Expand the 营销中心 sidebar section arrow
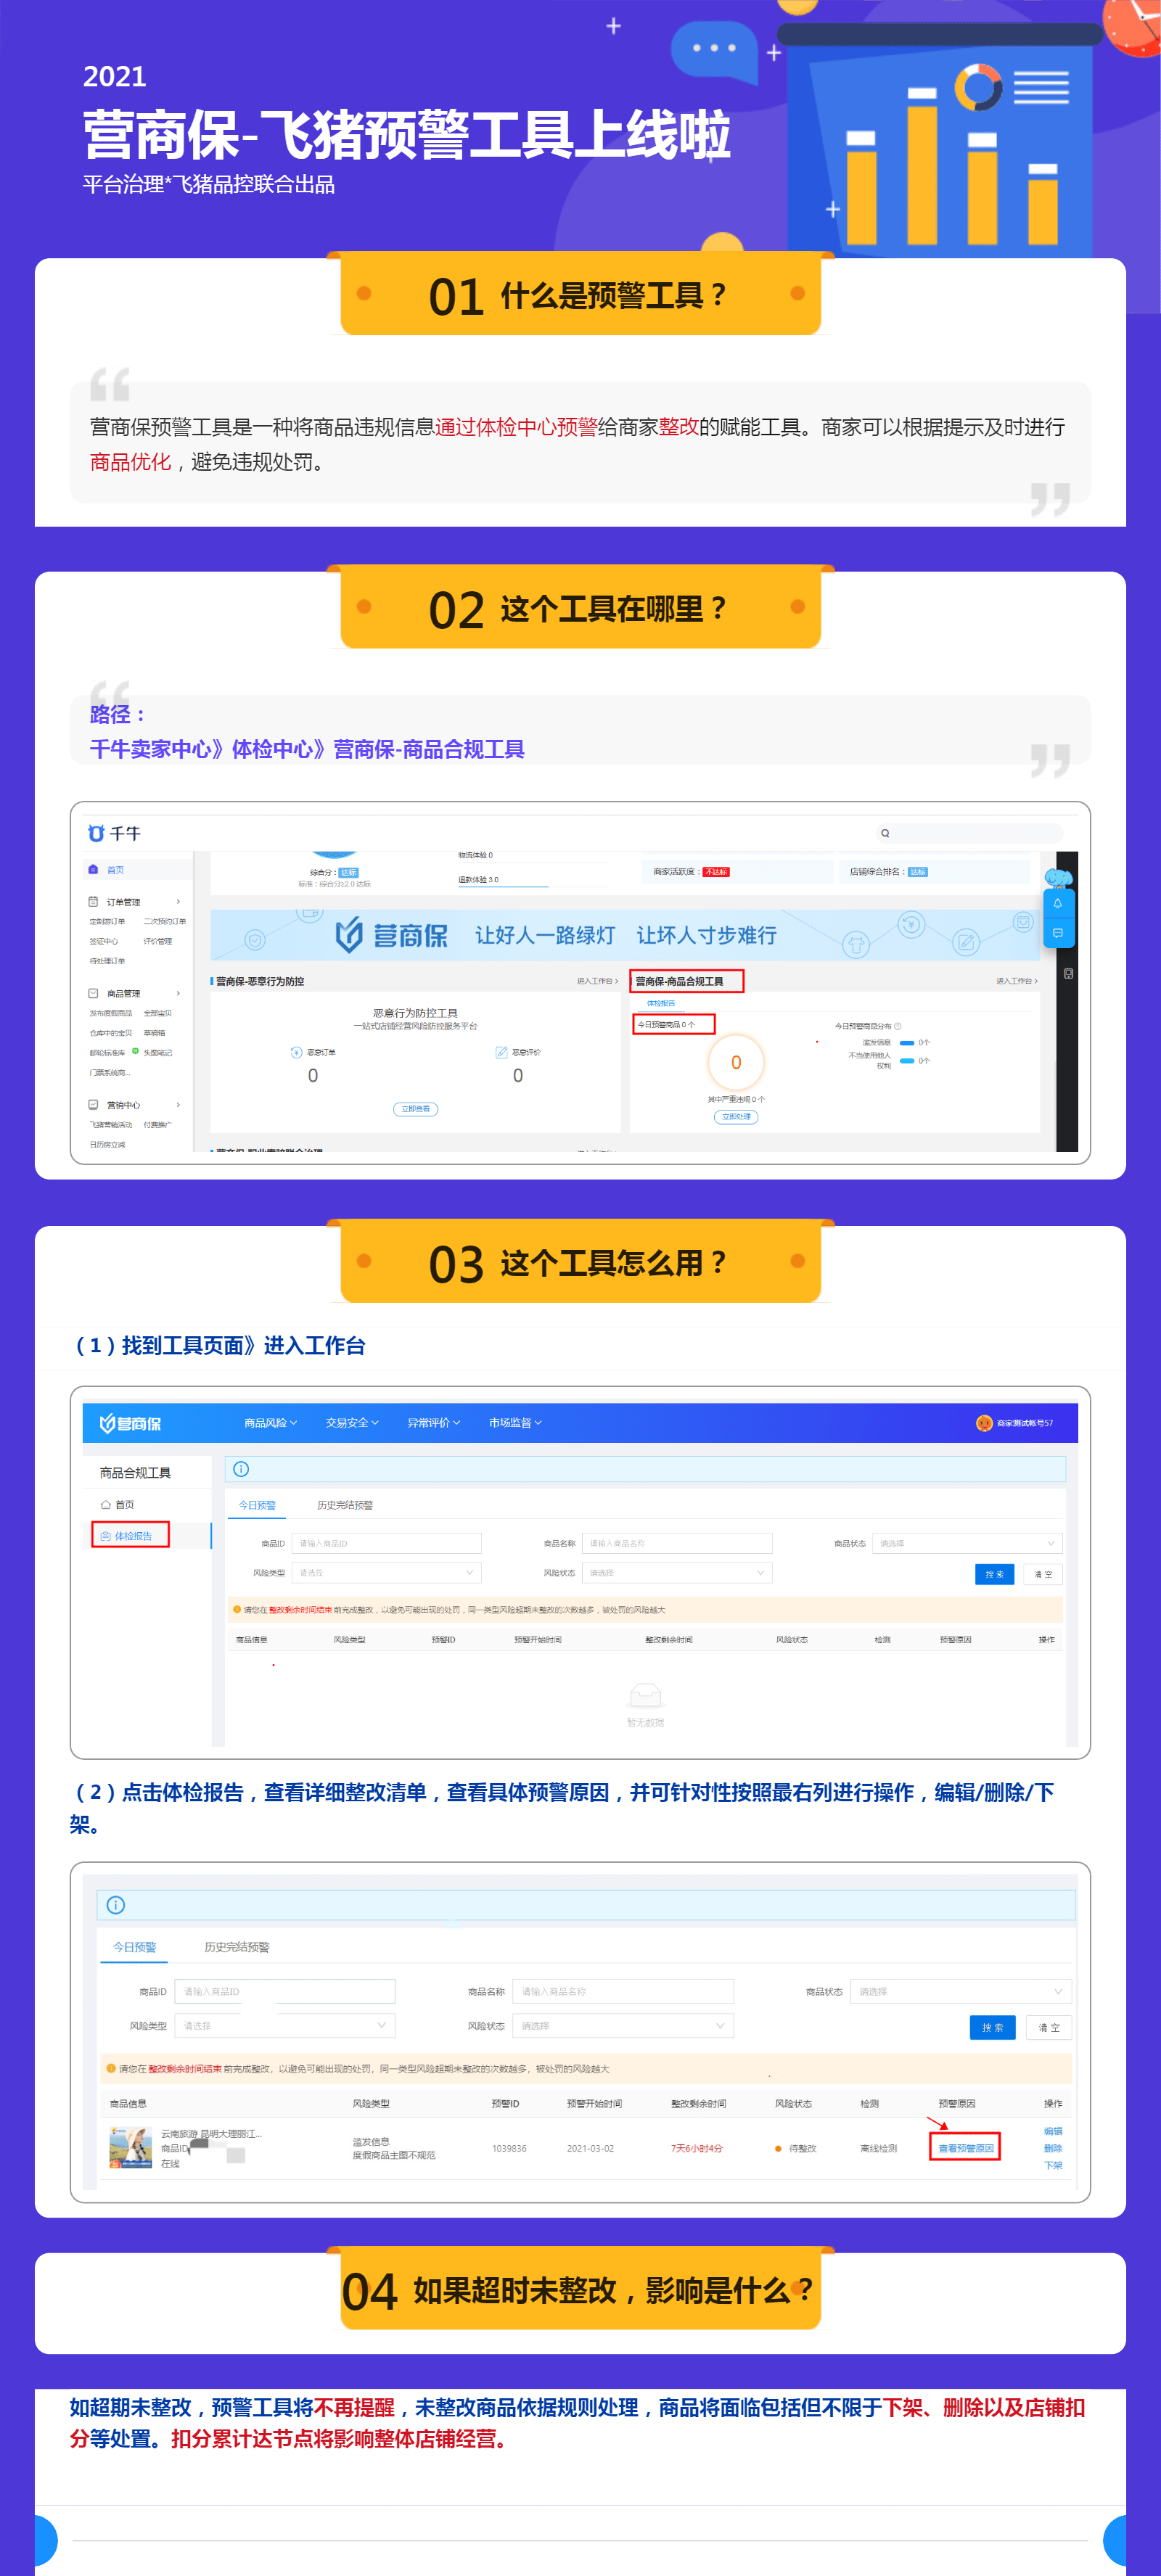Screen dimensions: 1161x2576 pos(178,1105)
